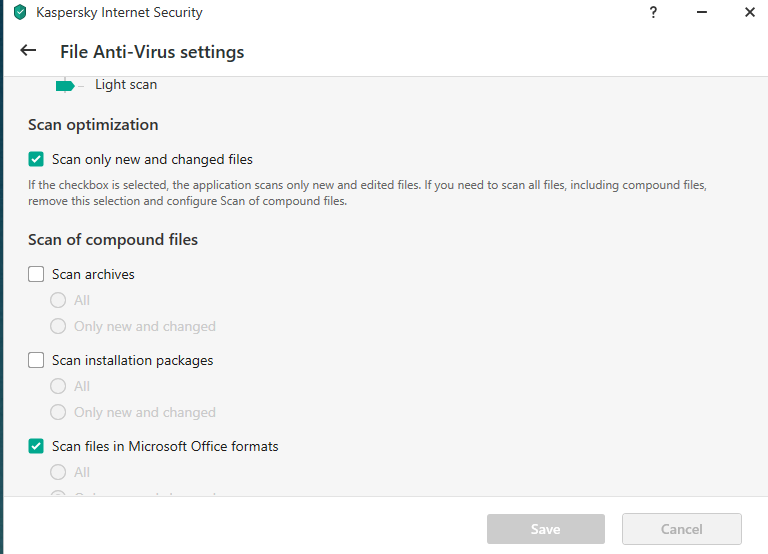The image size is (768, 554).
Task: Enable the Scan archives checkbox
Action: tap(36, 274)
